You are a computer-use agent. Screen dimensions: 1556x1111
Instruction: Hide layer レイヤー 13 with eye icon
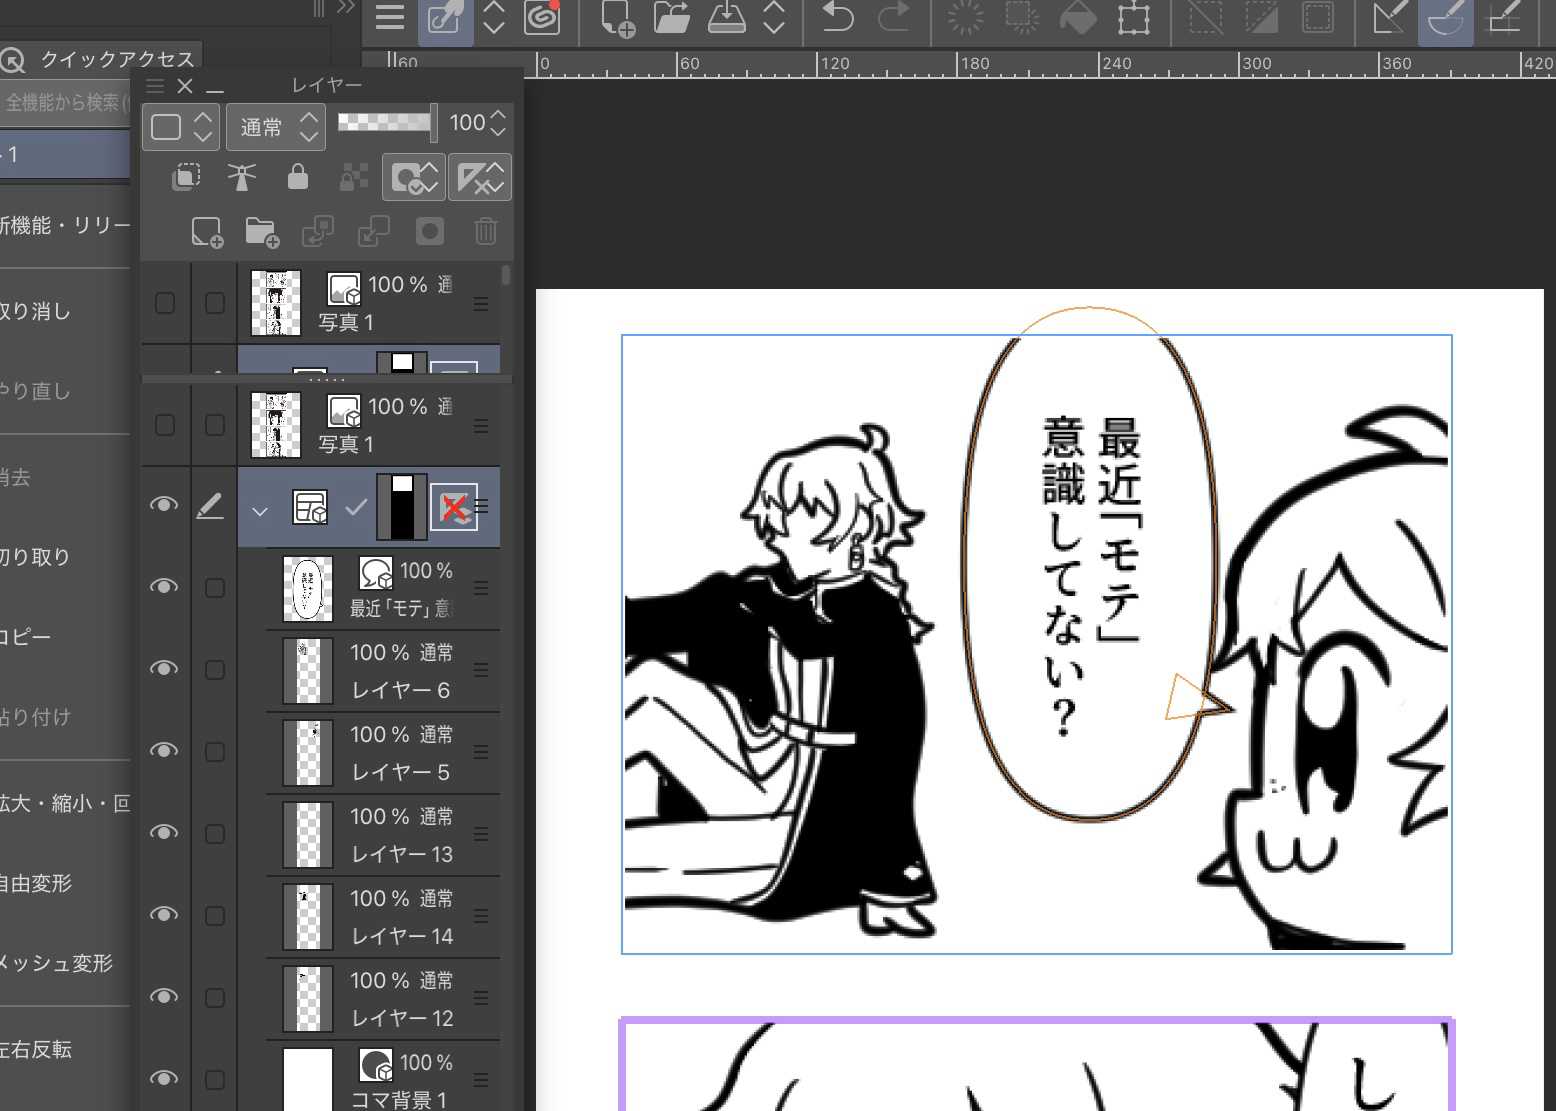click(x=164, y=832)
